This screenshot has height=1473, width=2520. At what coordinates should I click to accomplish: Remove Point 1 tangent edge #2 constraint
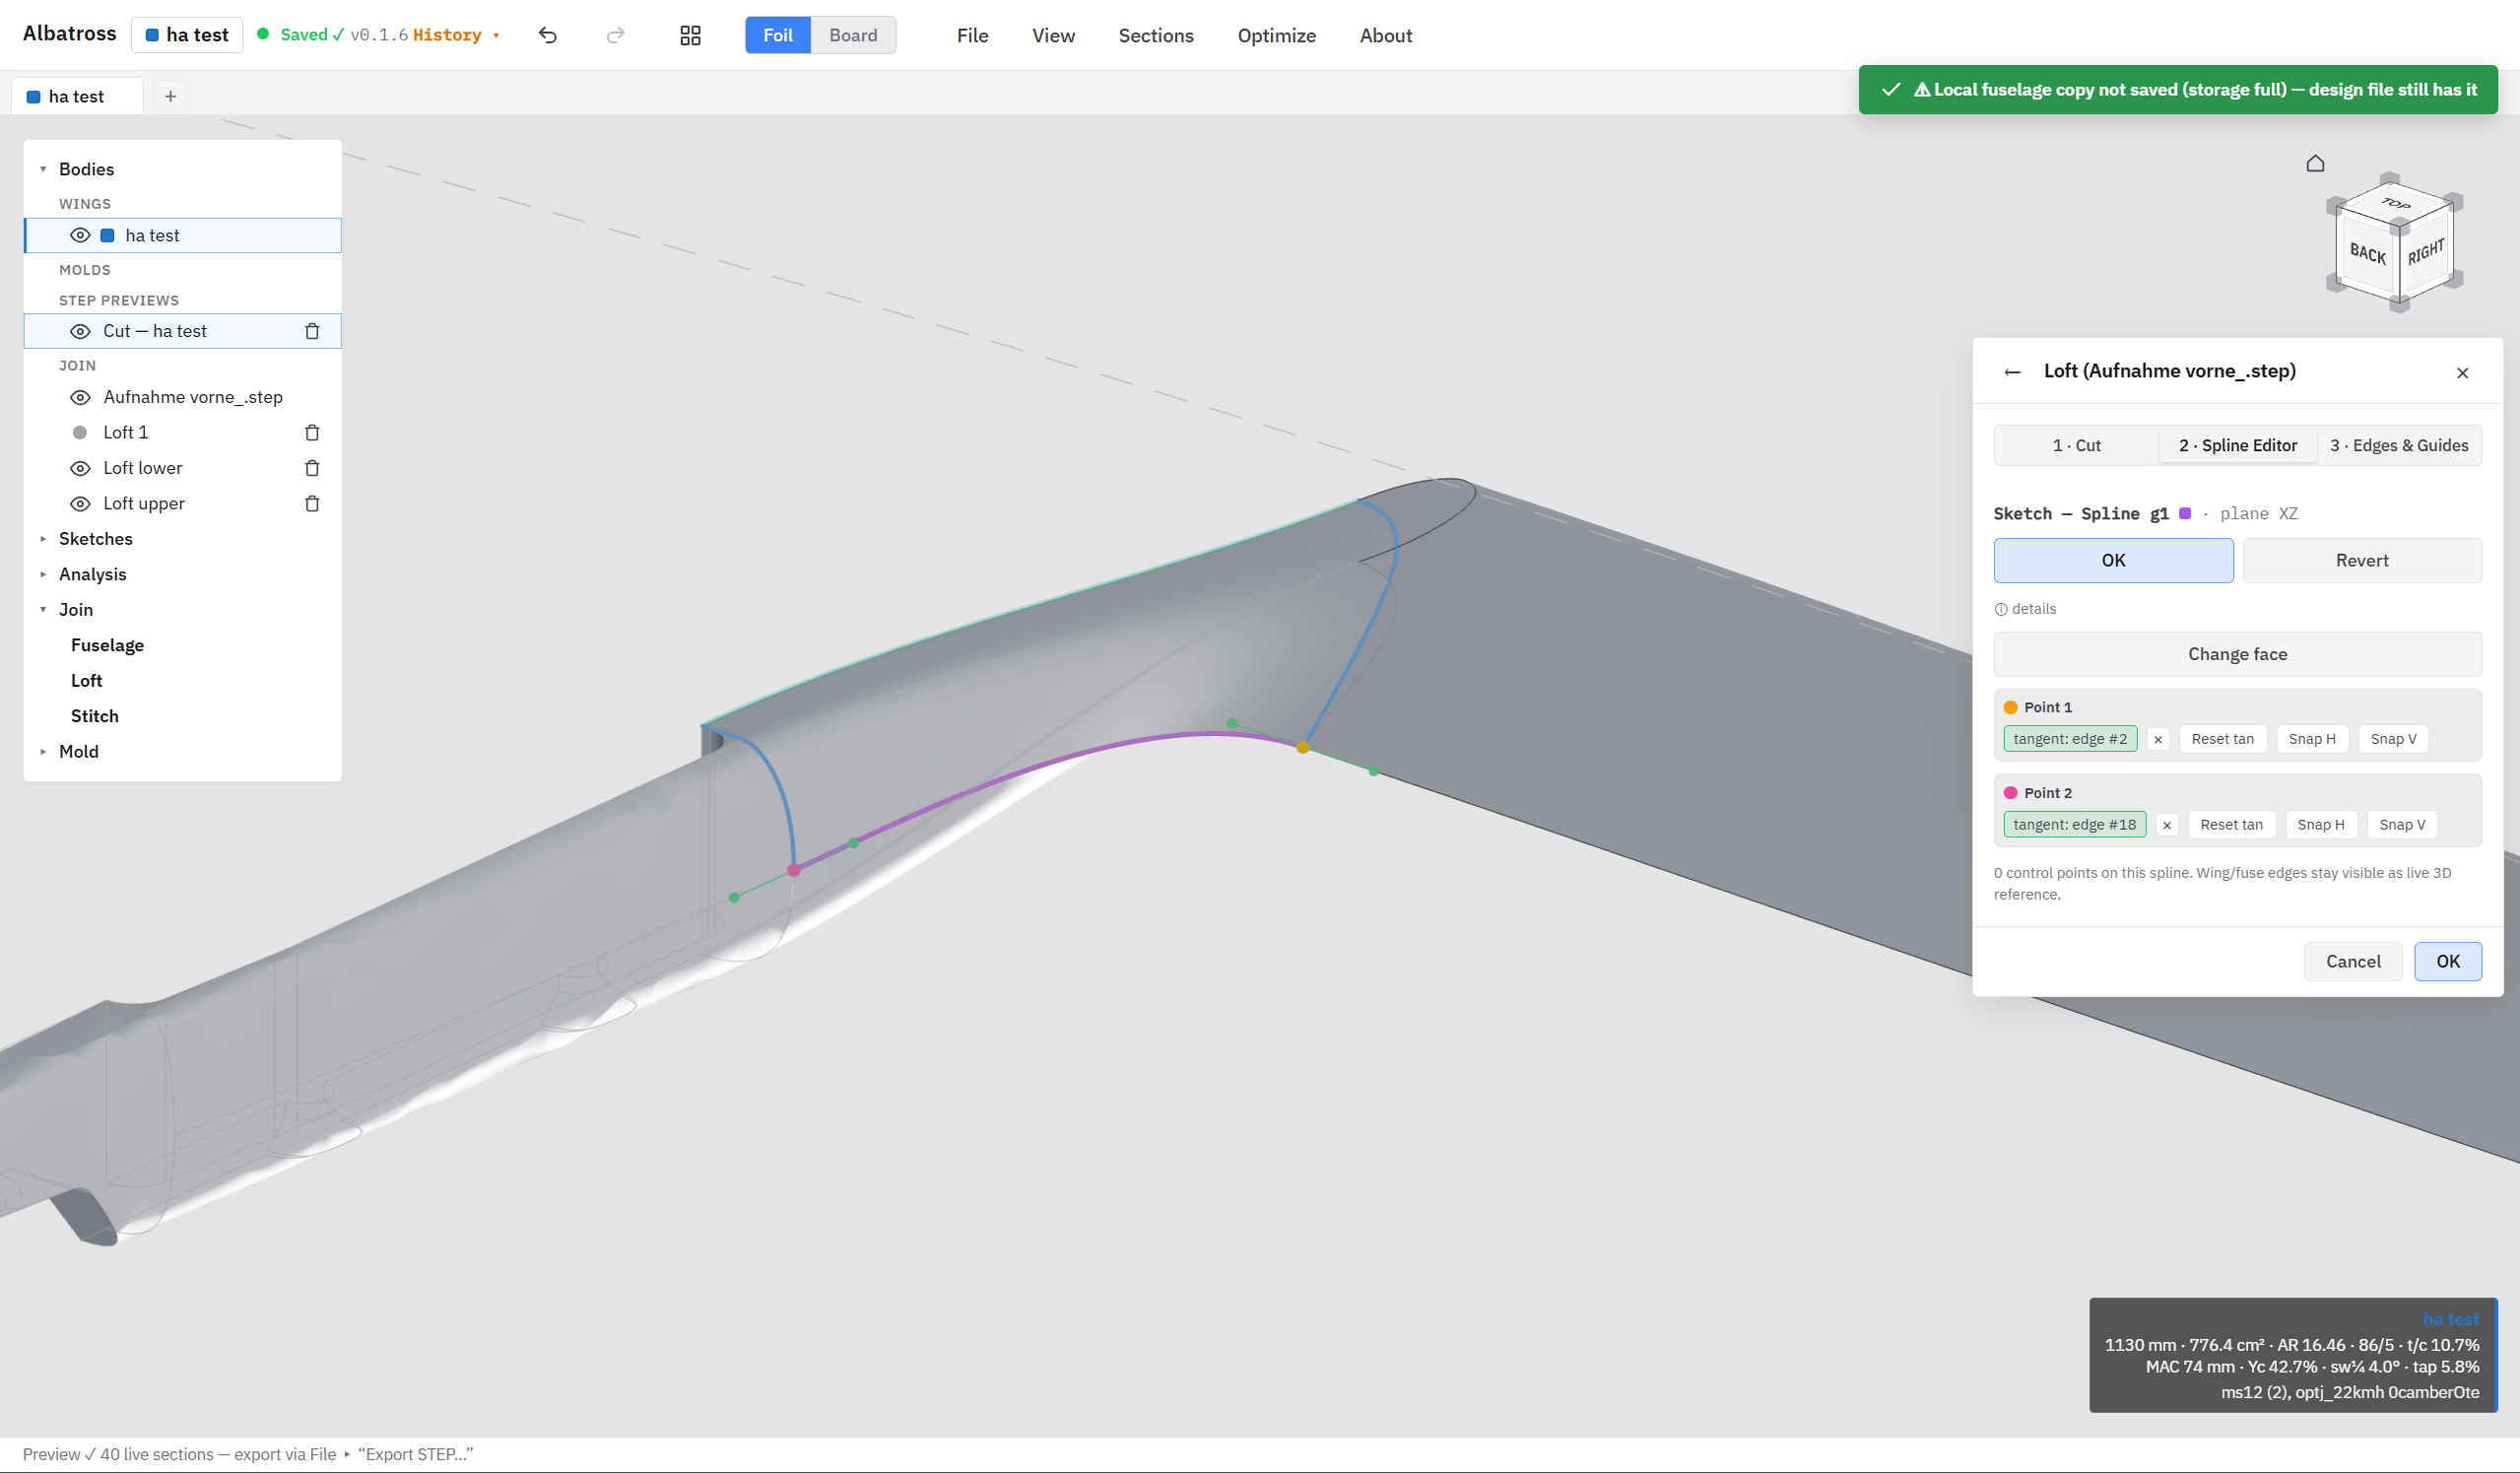click(x=2158, y=740)
